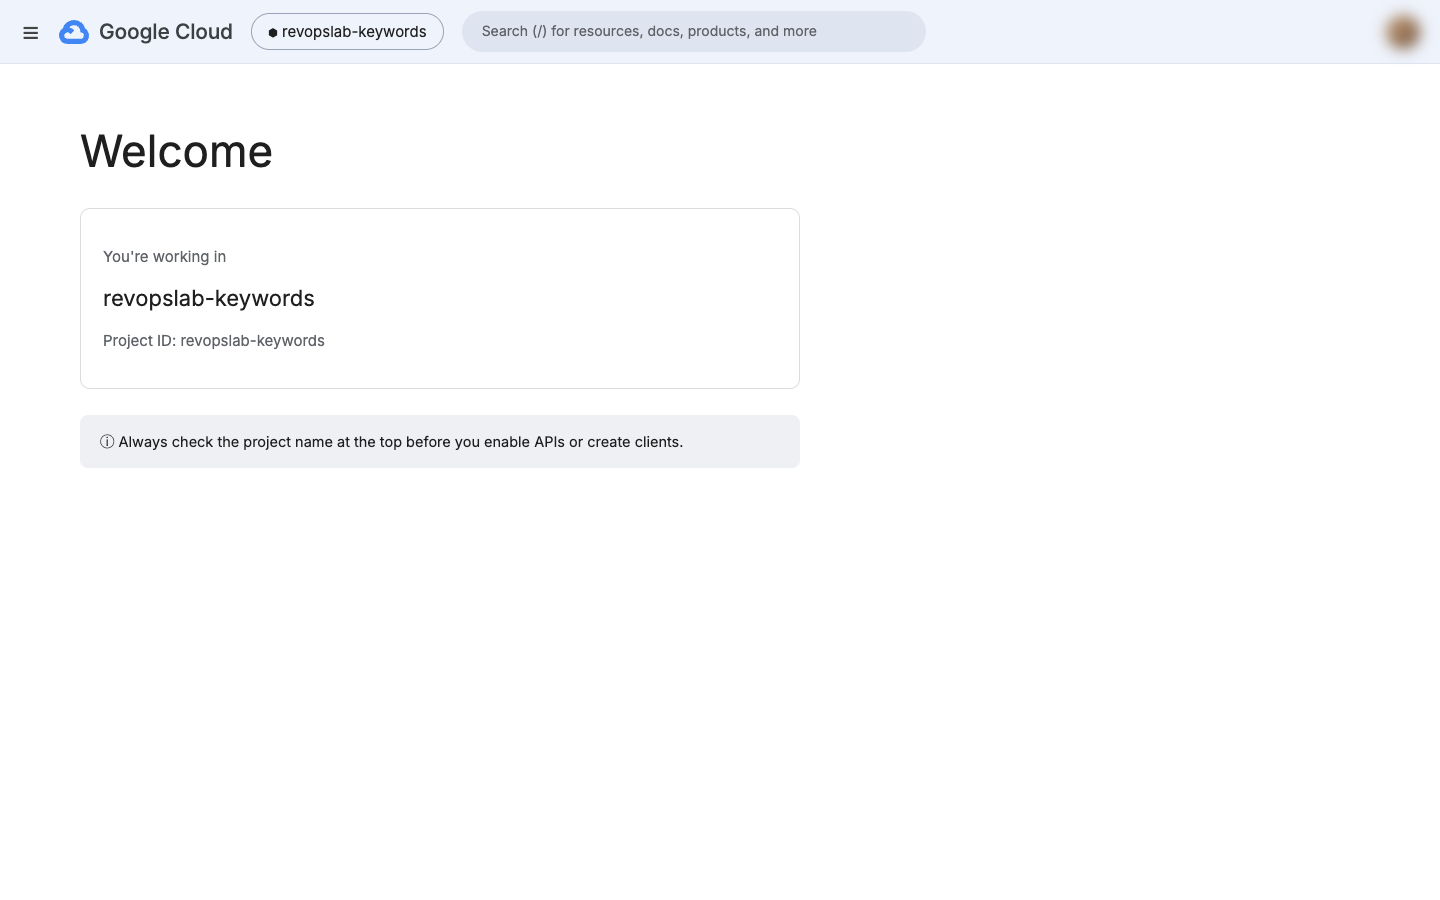1440x900 pixels.
Task: Click the Welcome heading
Action: click(x=176, y=151)
